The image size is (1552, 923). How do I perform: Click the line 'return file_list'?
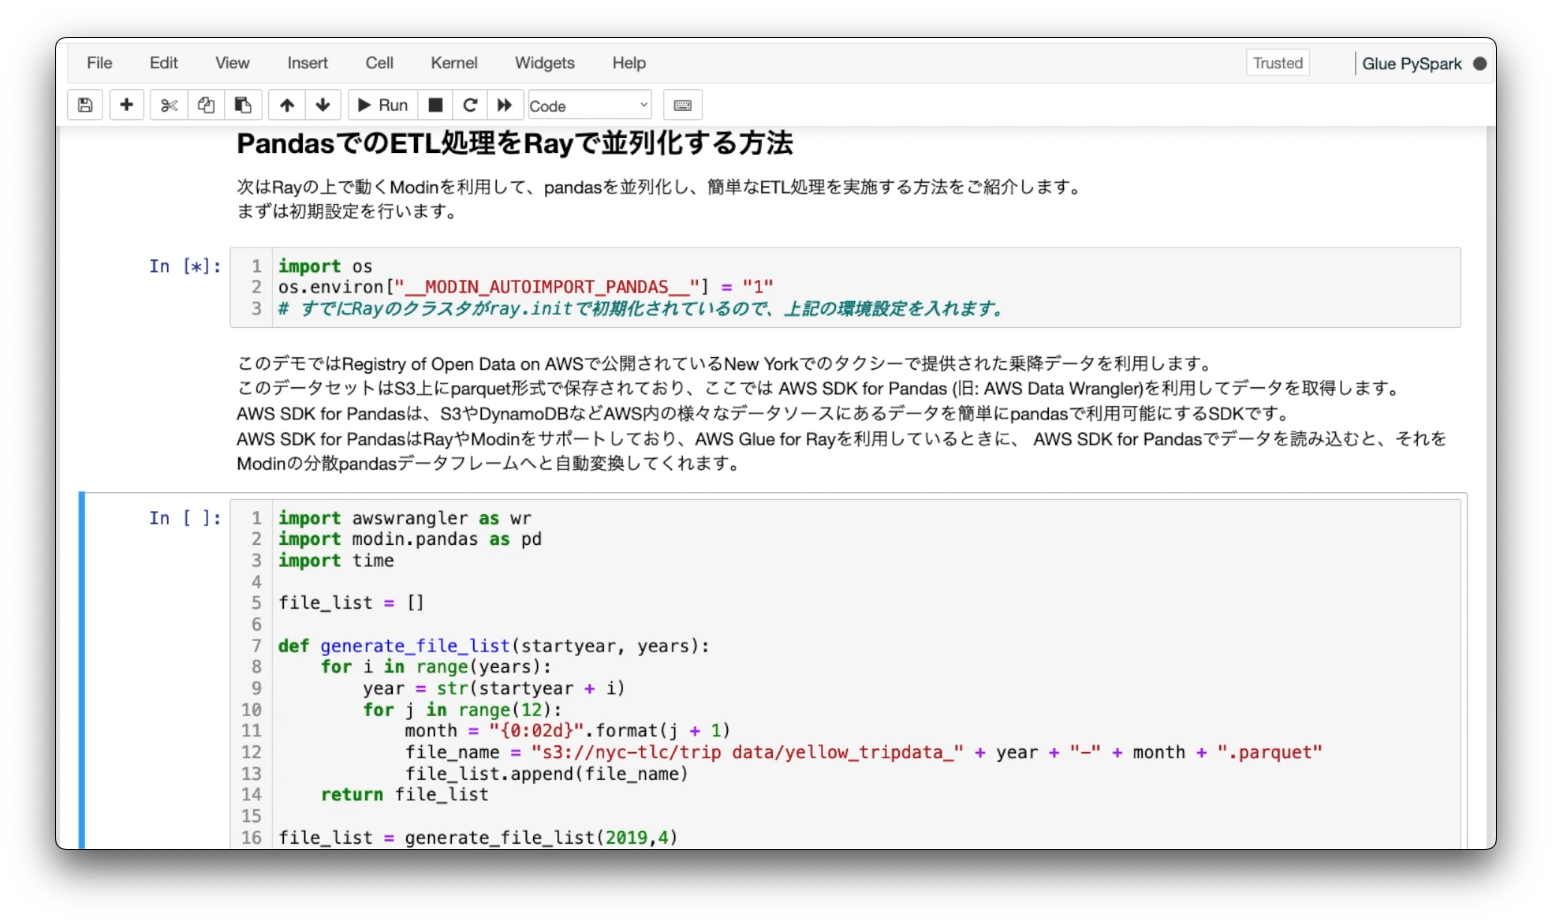point(405,794)
